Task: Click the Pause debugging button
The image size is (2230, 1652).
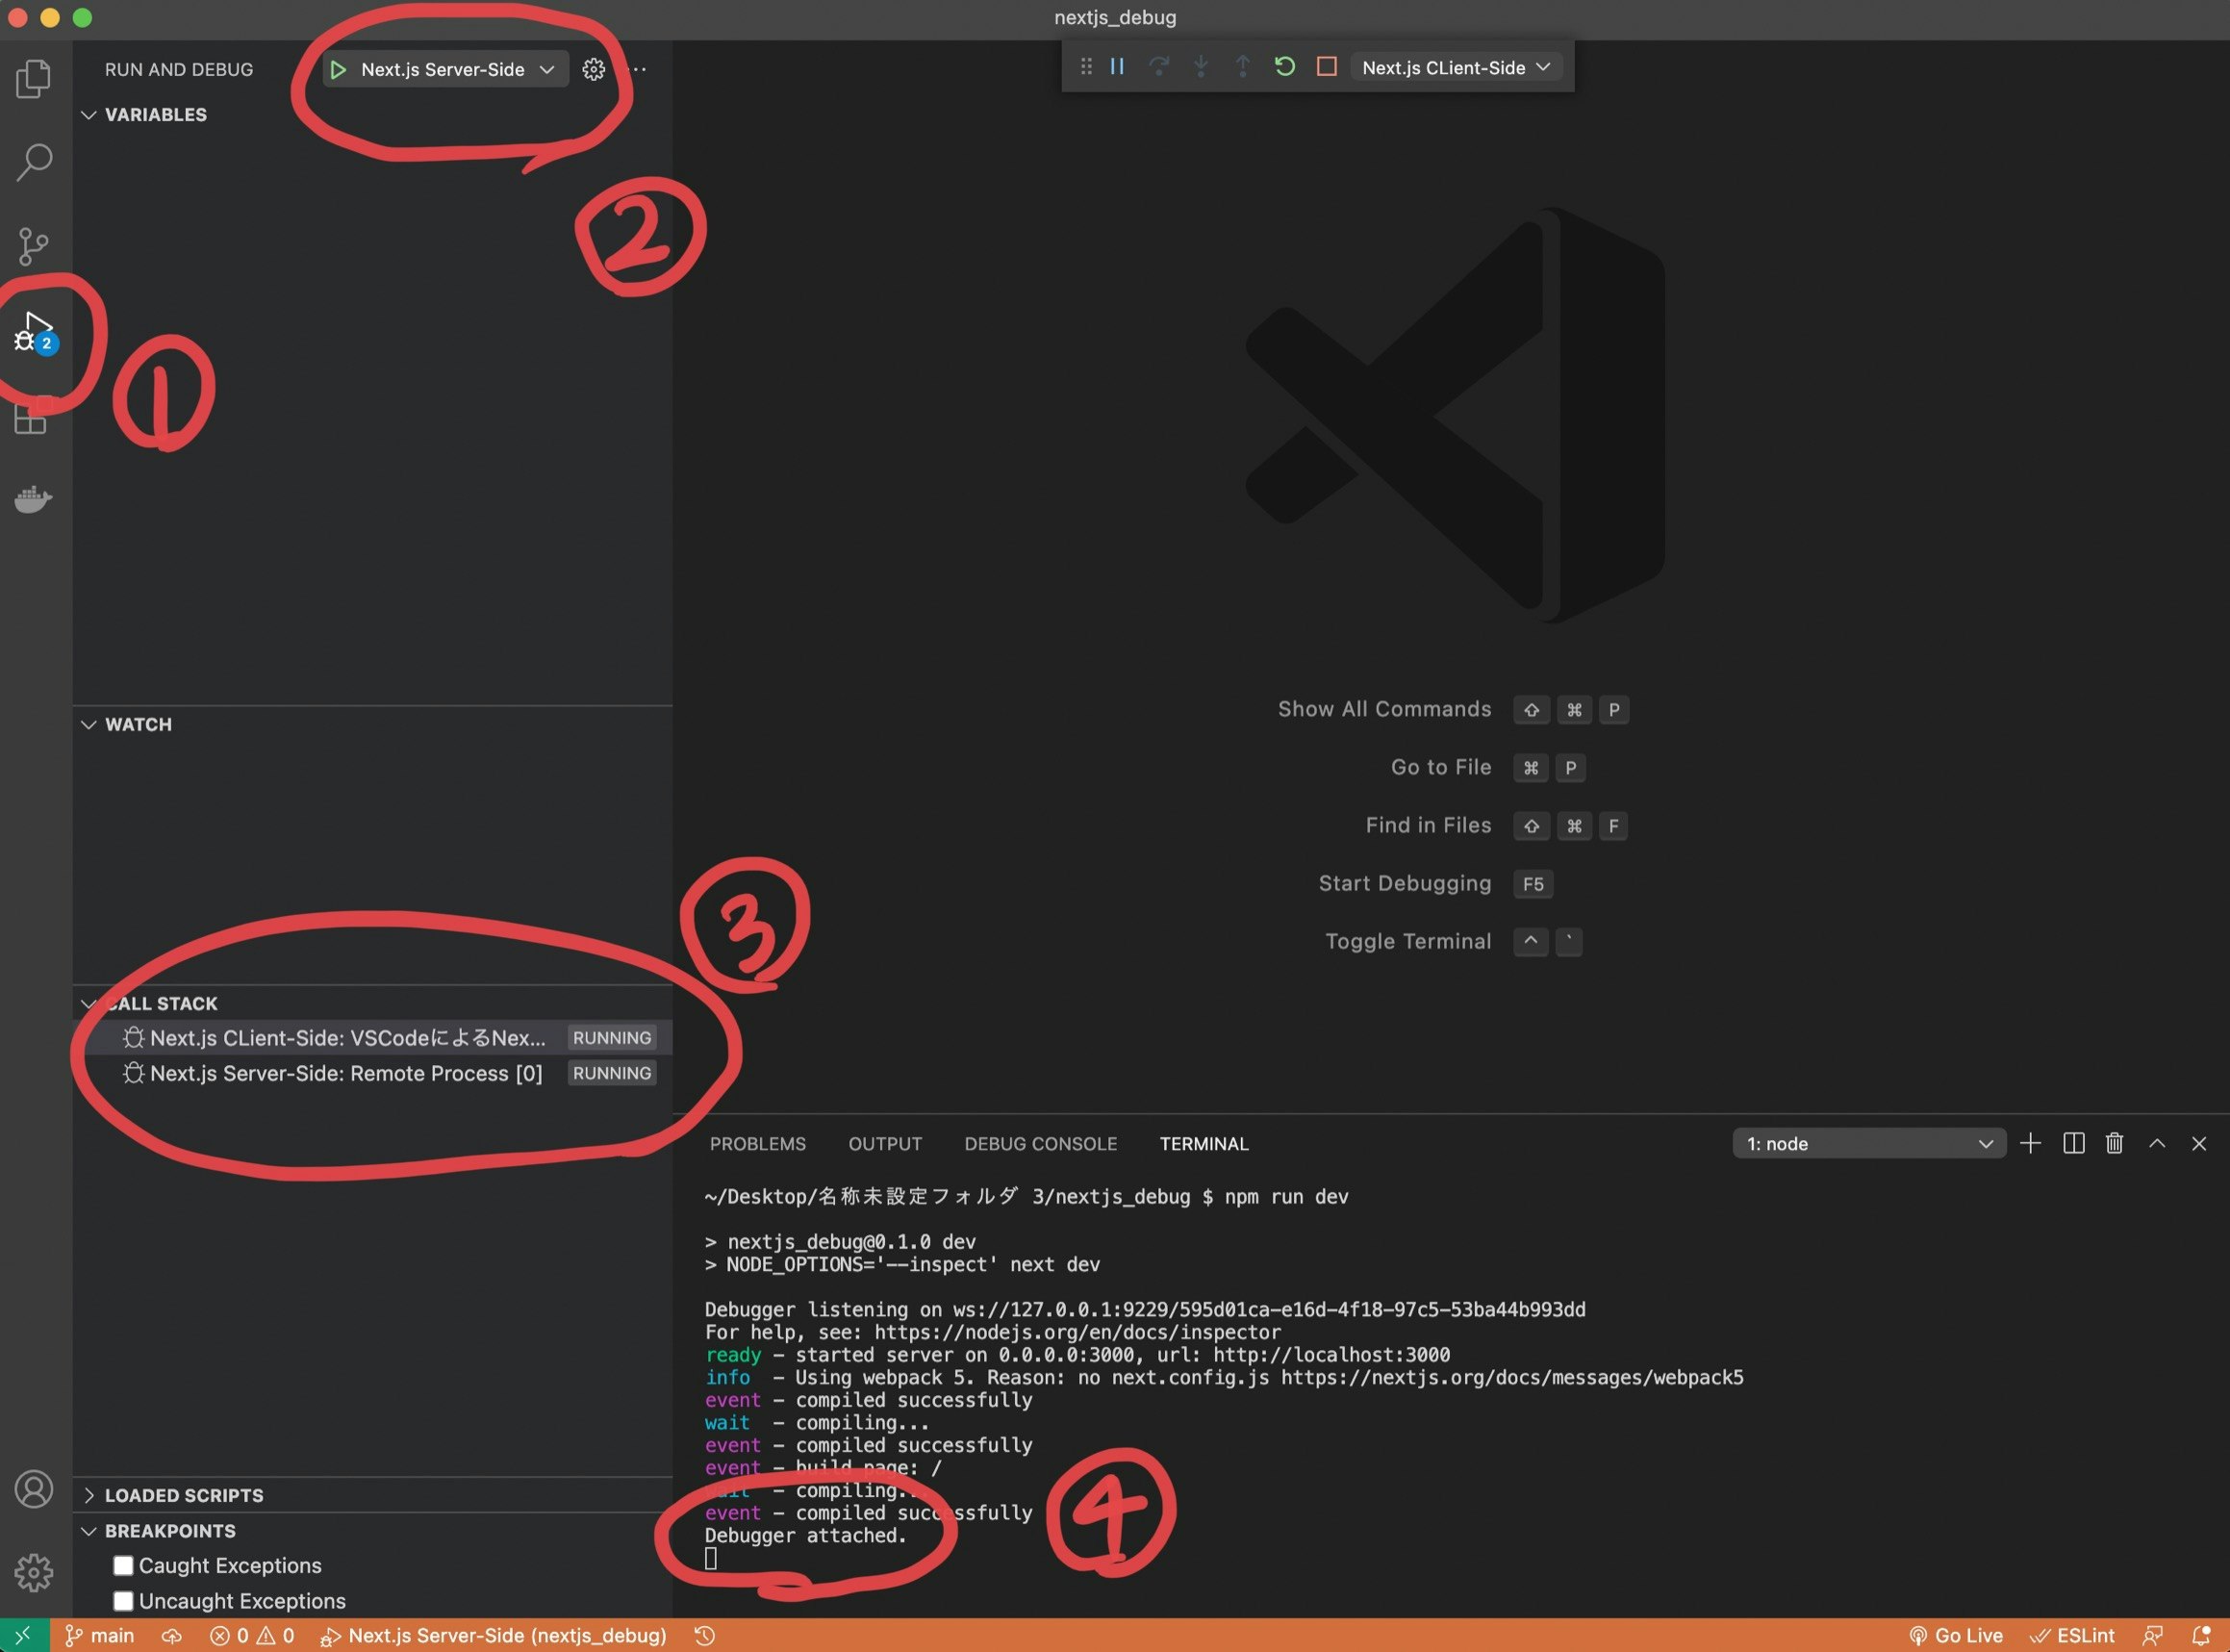Action: tap(1117, 67)
